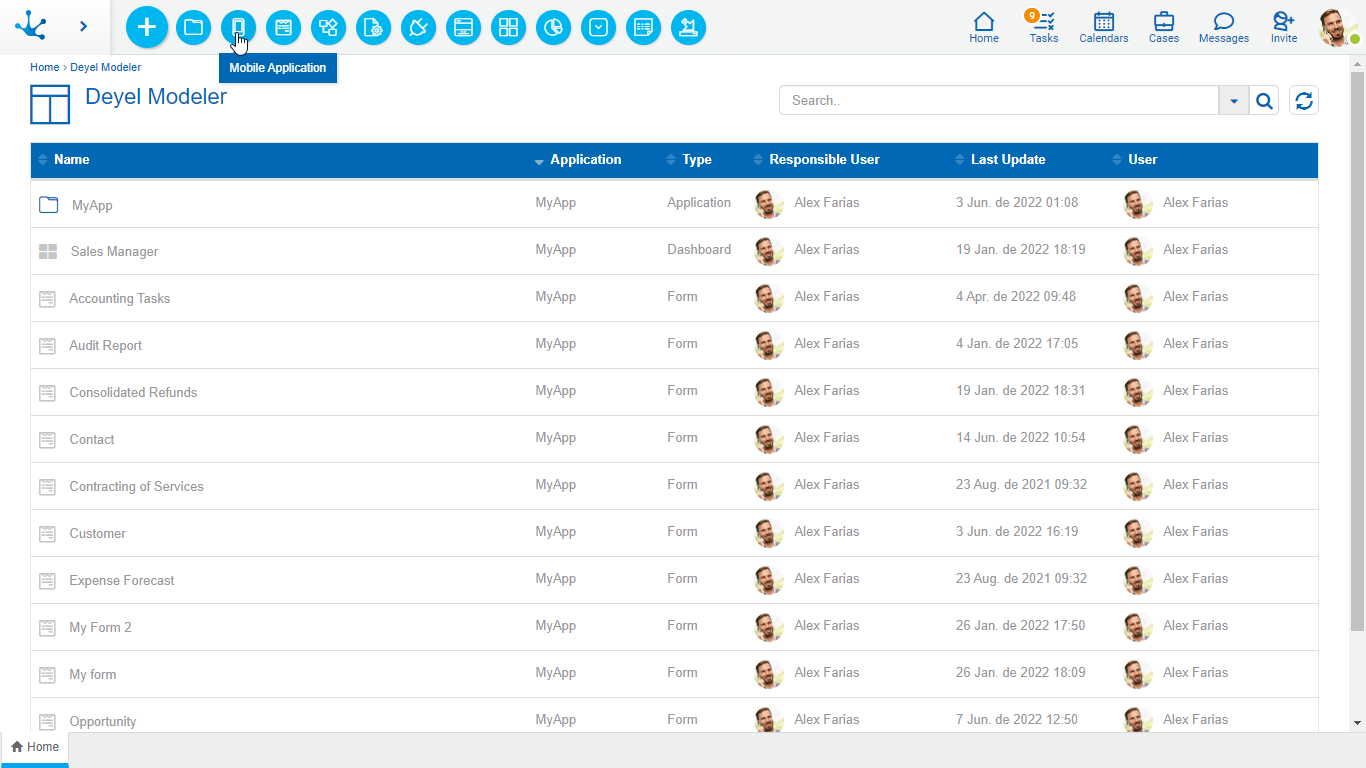1366x768 pixels.
Task: Click inside the Search input field
Action: (999, 100)
